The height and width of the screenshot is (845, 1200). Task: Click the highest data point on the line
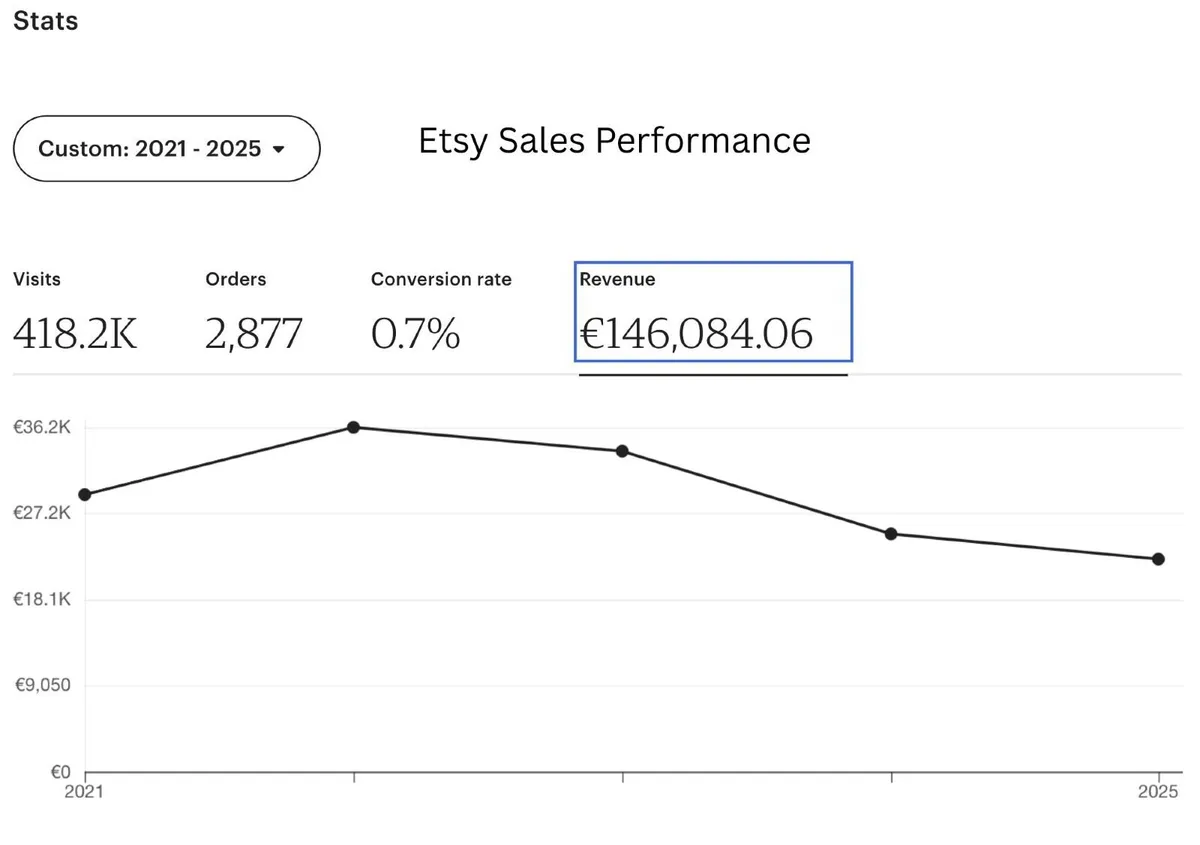coord(353,427)
